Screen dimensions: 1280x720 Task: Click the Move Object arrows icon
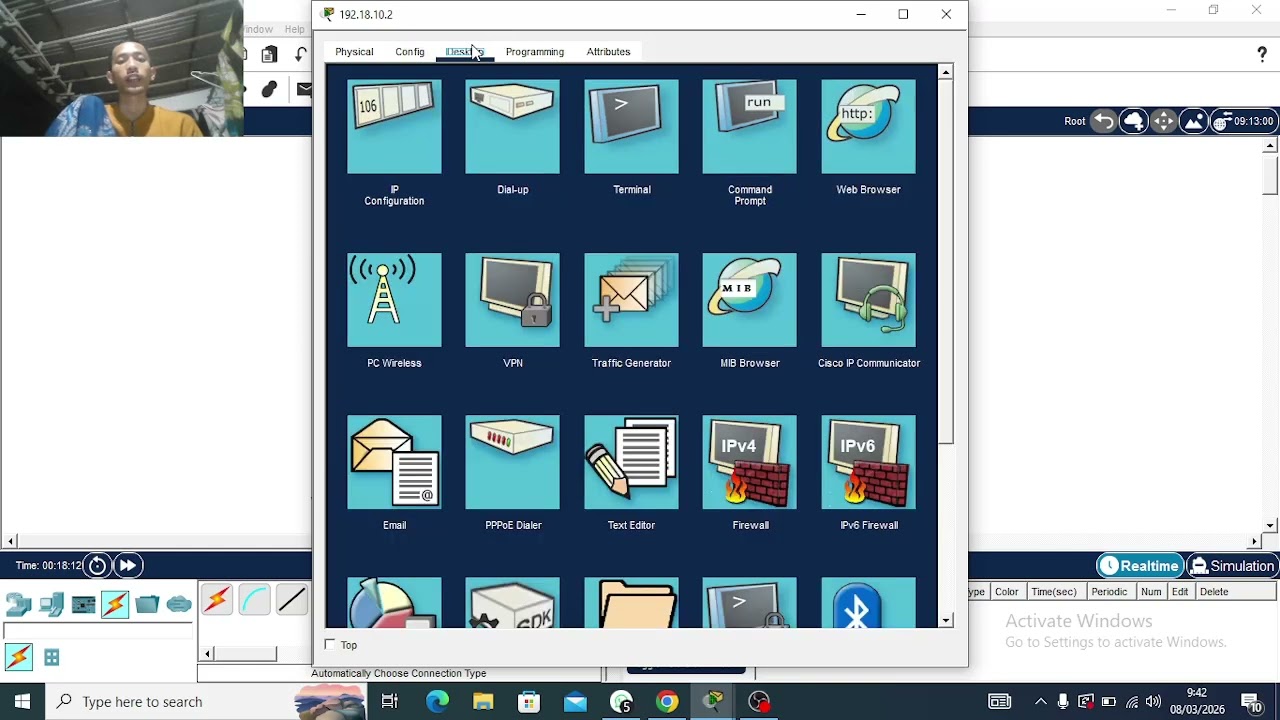1163,121
